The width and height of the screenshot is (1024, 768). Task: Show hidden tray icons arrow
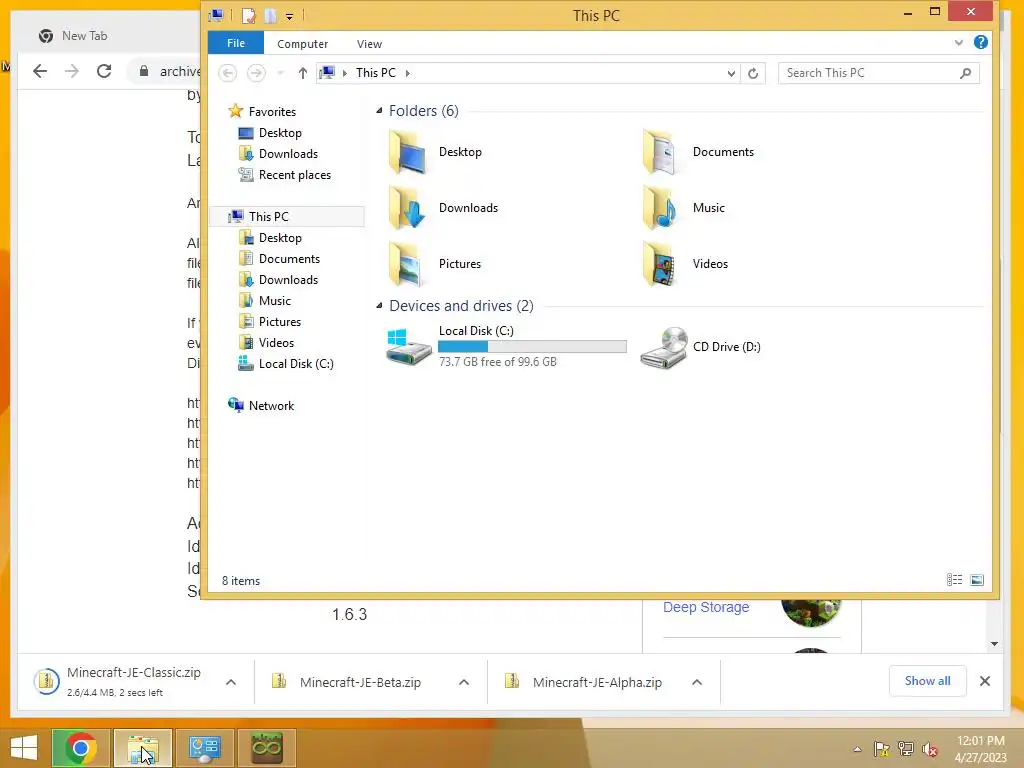pyautogui.click(x=857, y=750)
